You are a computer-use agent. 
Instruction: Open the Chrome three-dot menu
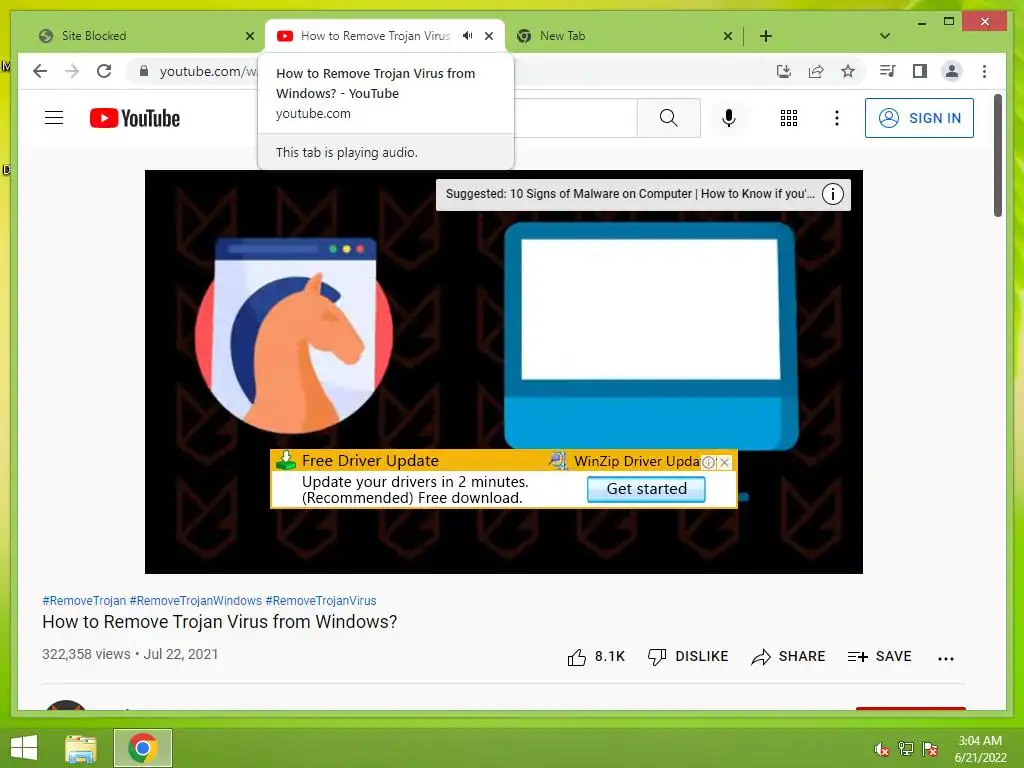[x=984, y=71]
